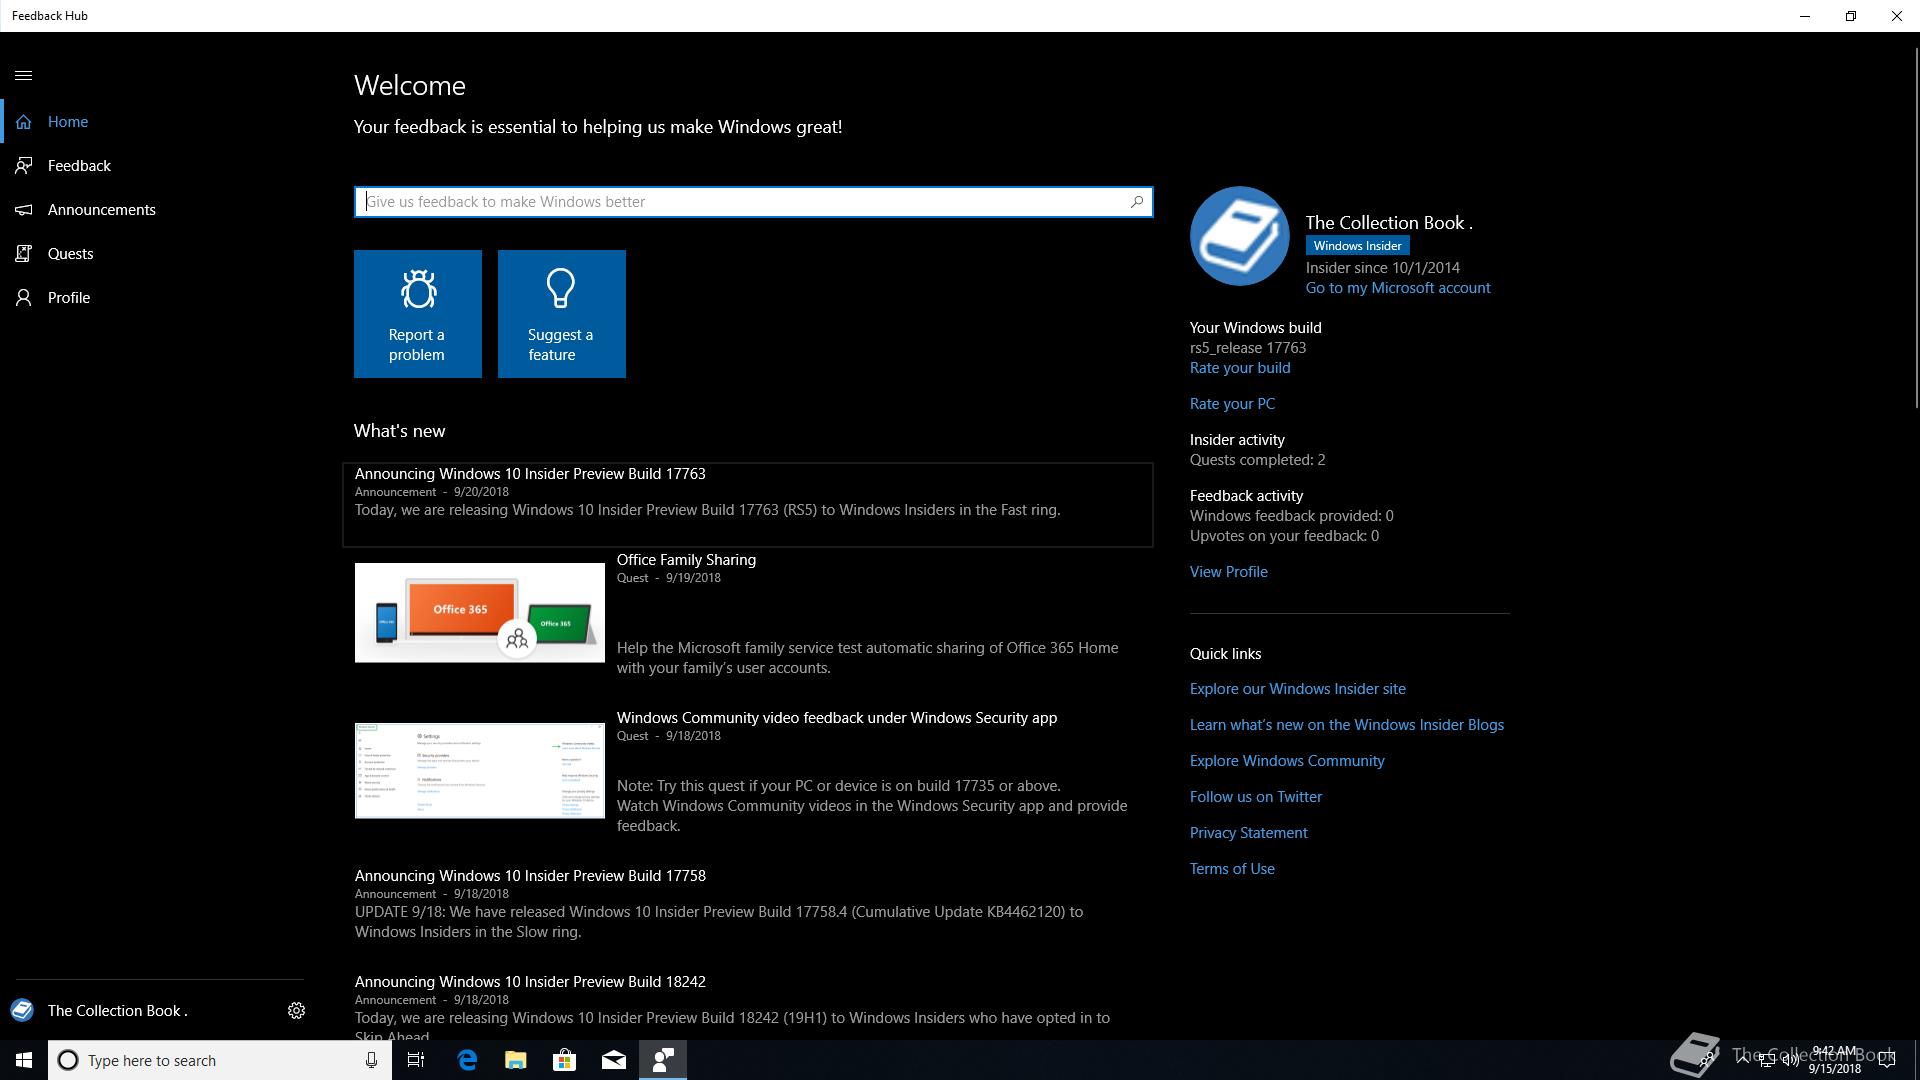Open Explore our Windows Insider site
This screenshot has width=1920, height=1080.
[x=1298, y=689]
